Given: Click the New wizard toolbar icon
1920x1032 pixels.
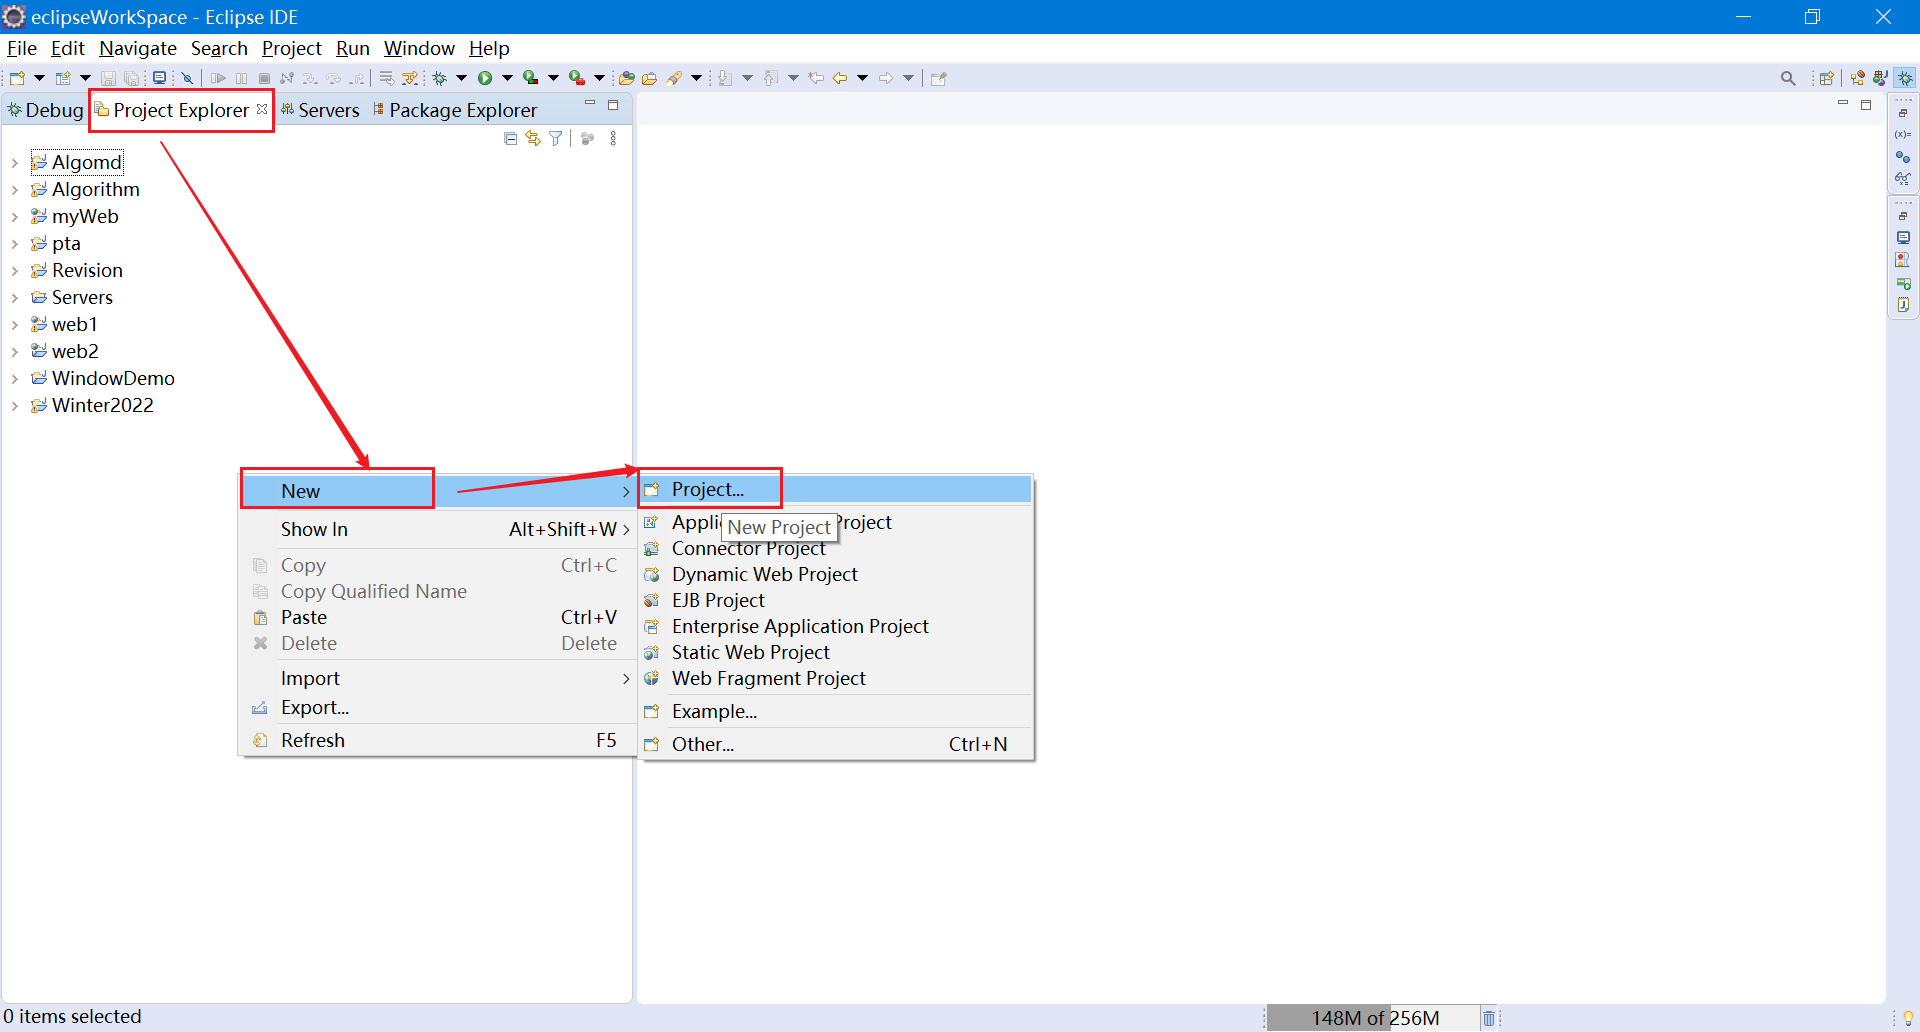Looking at the screenshot, I should pyautogui.click(x=17, y=78).
